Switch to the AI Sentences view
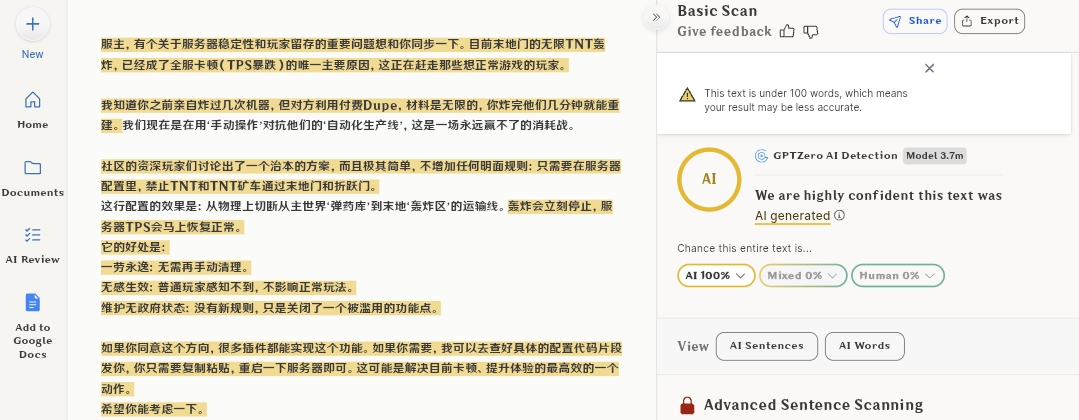Screen dimensions: 1079x420 click(x=766, y=346)
